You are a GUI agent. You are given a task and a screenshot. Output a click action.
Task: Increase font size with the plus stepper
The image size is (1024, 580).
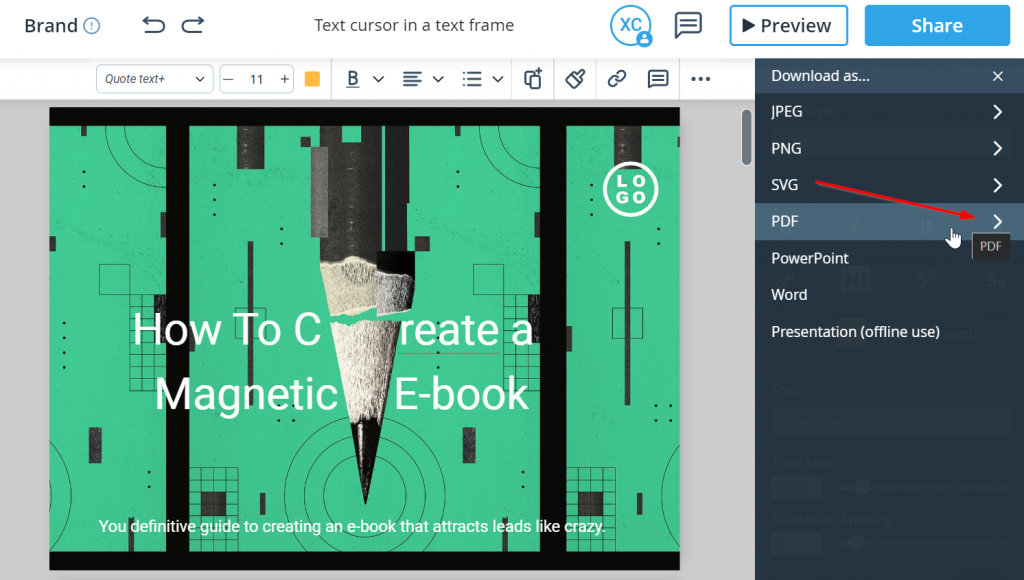pyautogui.click(x=285, y=78)
